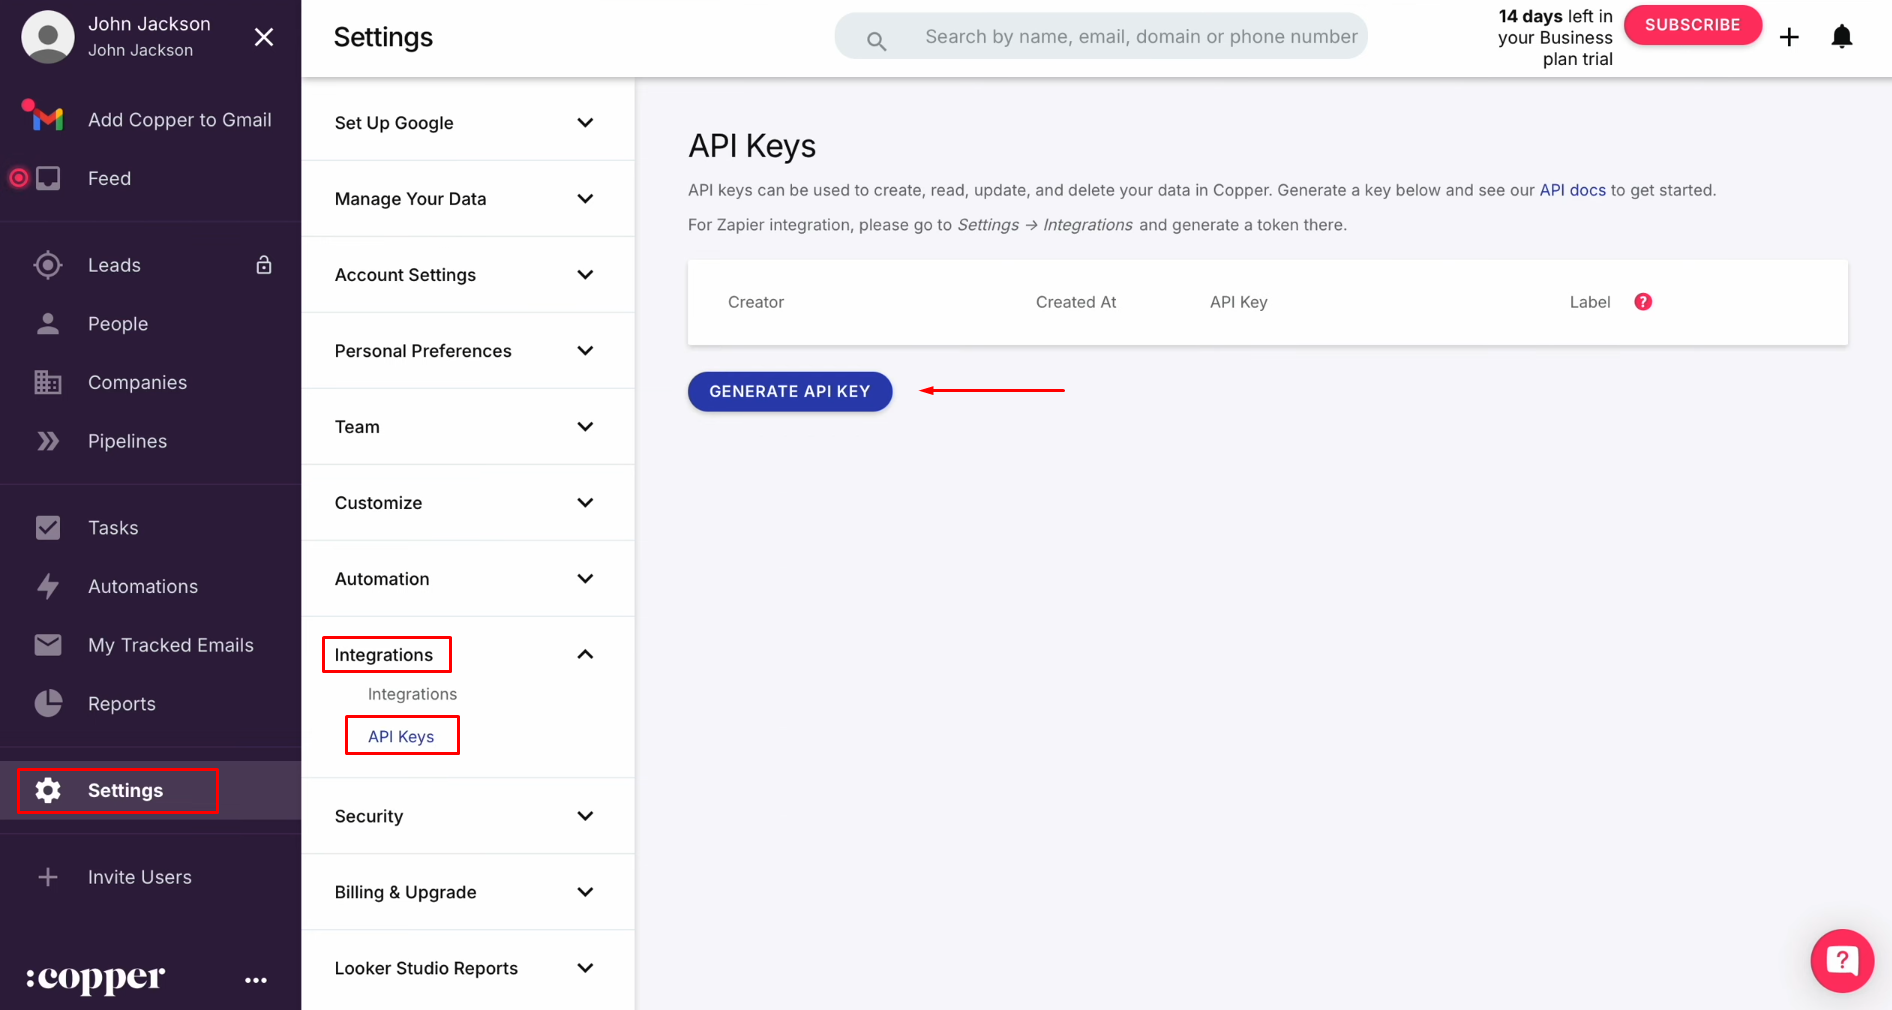Click the Pipelines double-chevron icon
Viewport: 1892px width, 1010px height.
coord(48,441)
